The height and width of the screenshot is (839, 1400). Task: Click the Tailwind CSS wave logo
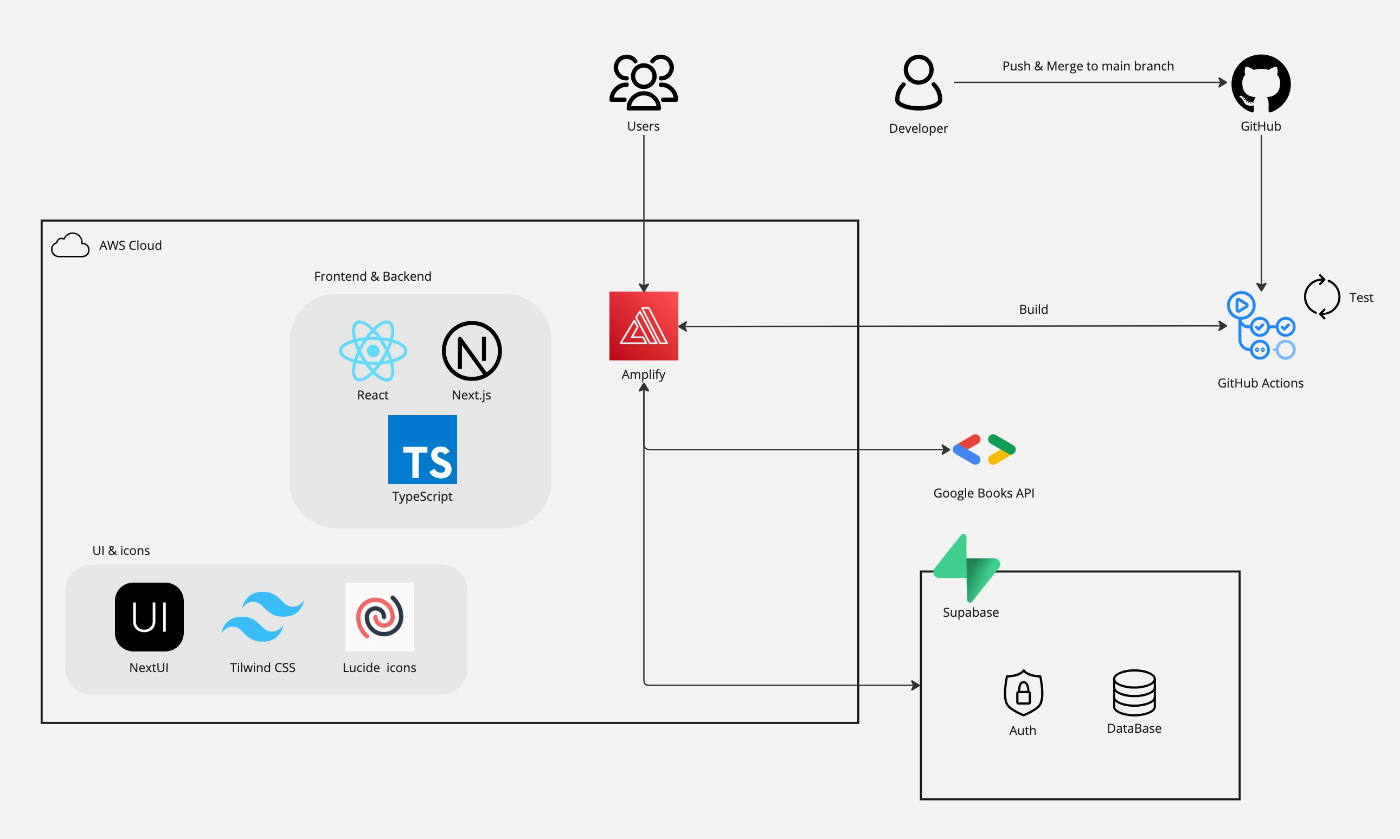tap(262, 617)
